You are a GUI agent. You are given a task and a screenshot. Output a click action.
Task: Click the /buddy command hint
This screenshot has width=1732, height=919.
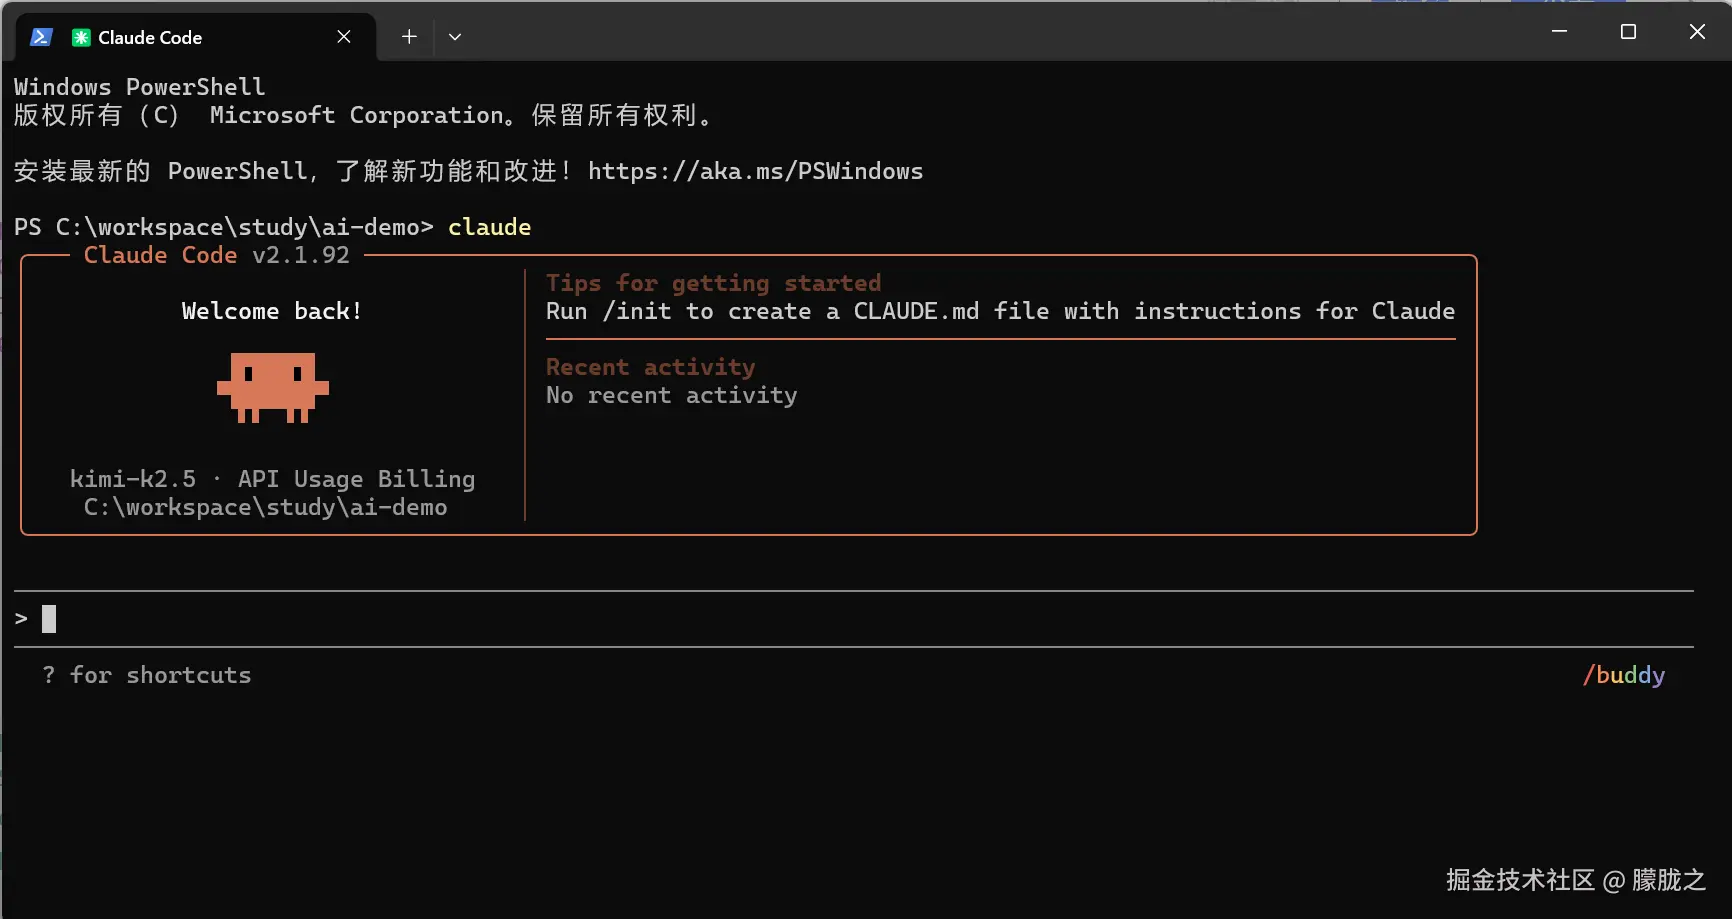coord(1623,675)
